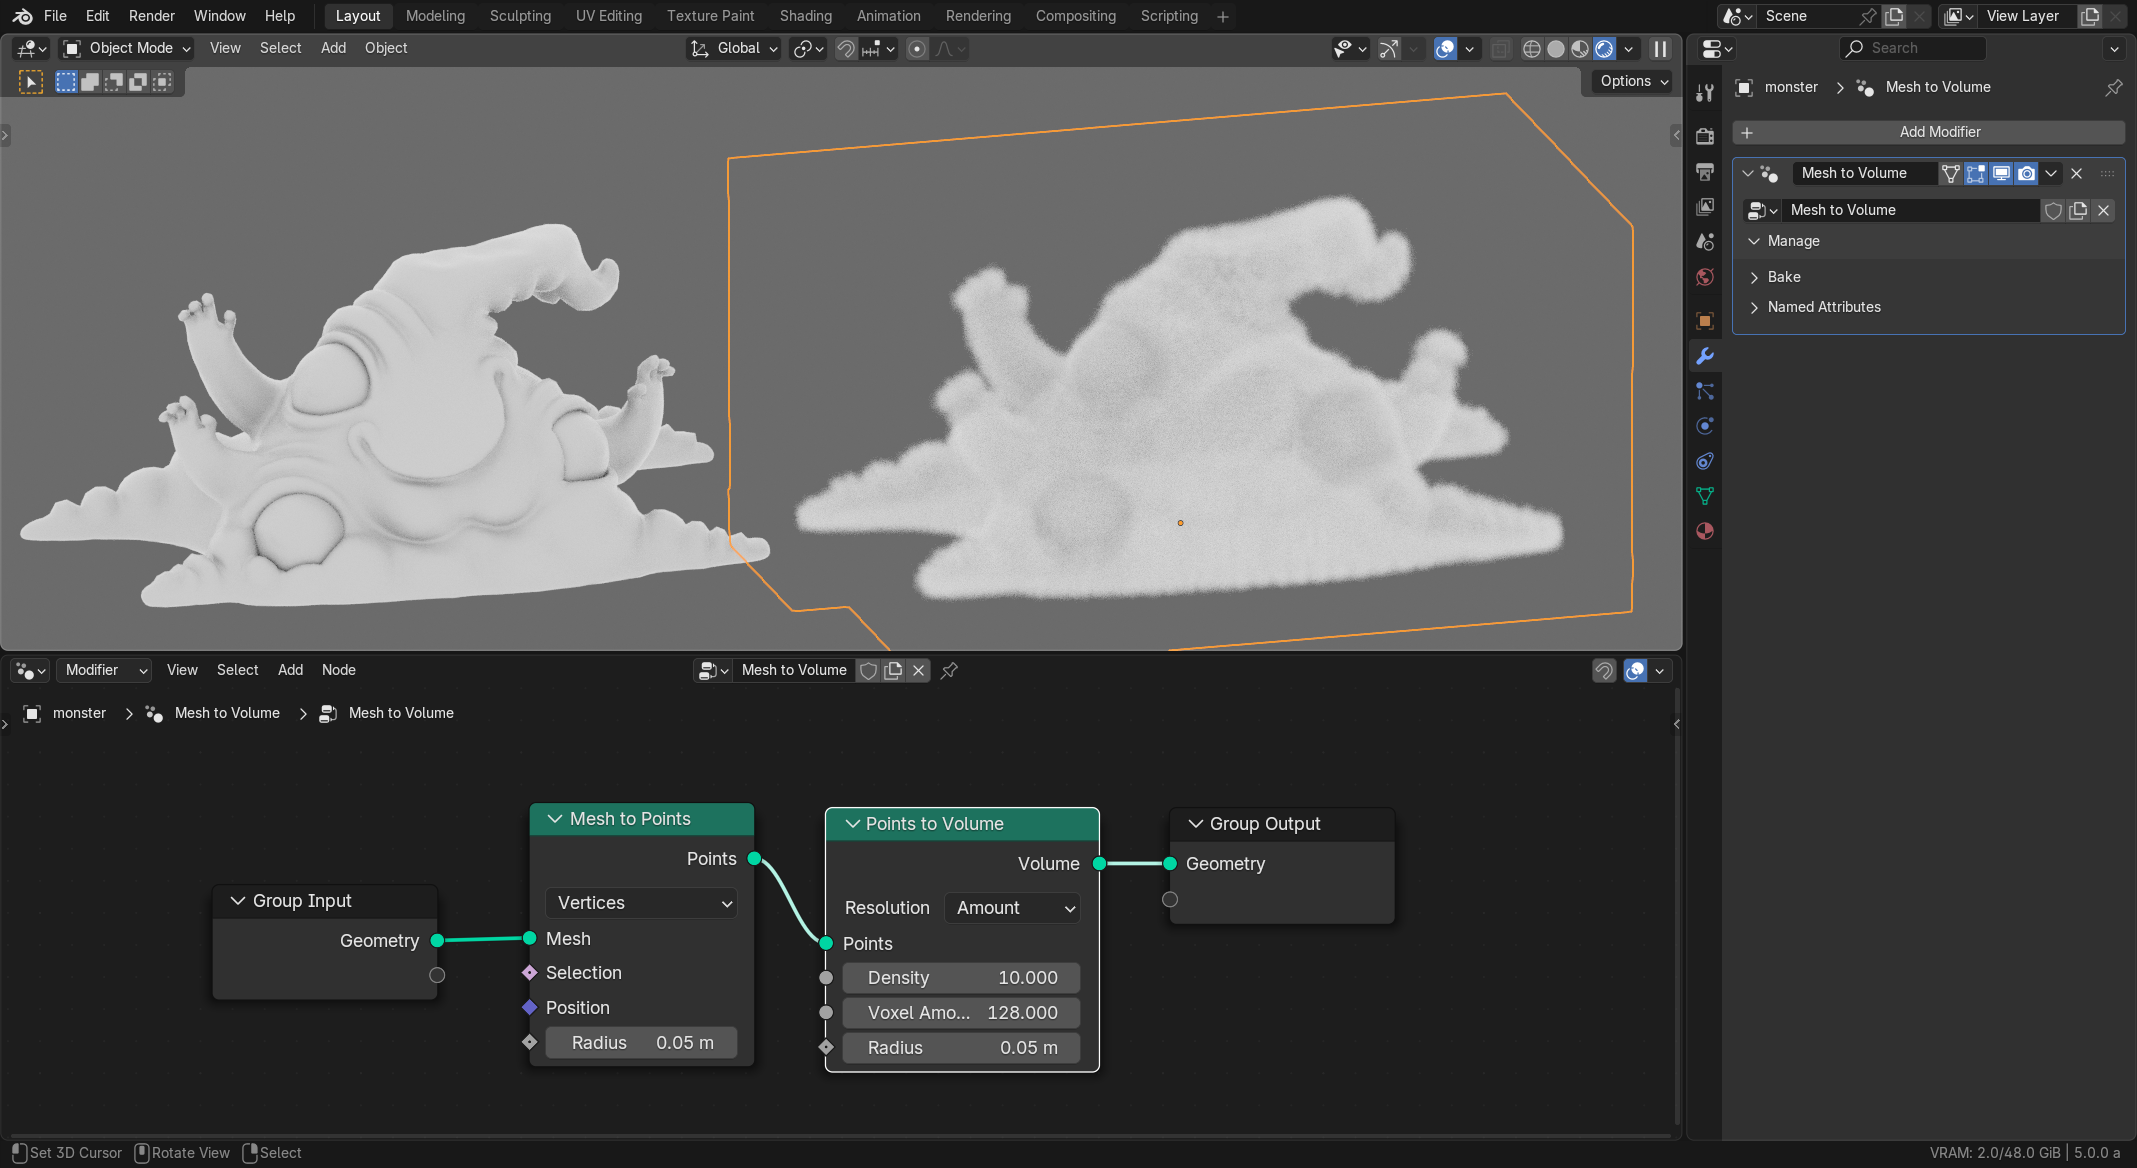Open the Physics properties tab

coord(1705,426)
